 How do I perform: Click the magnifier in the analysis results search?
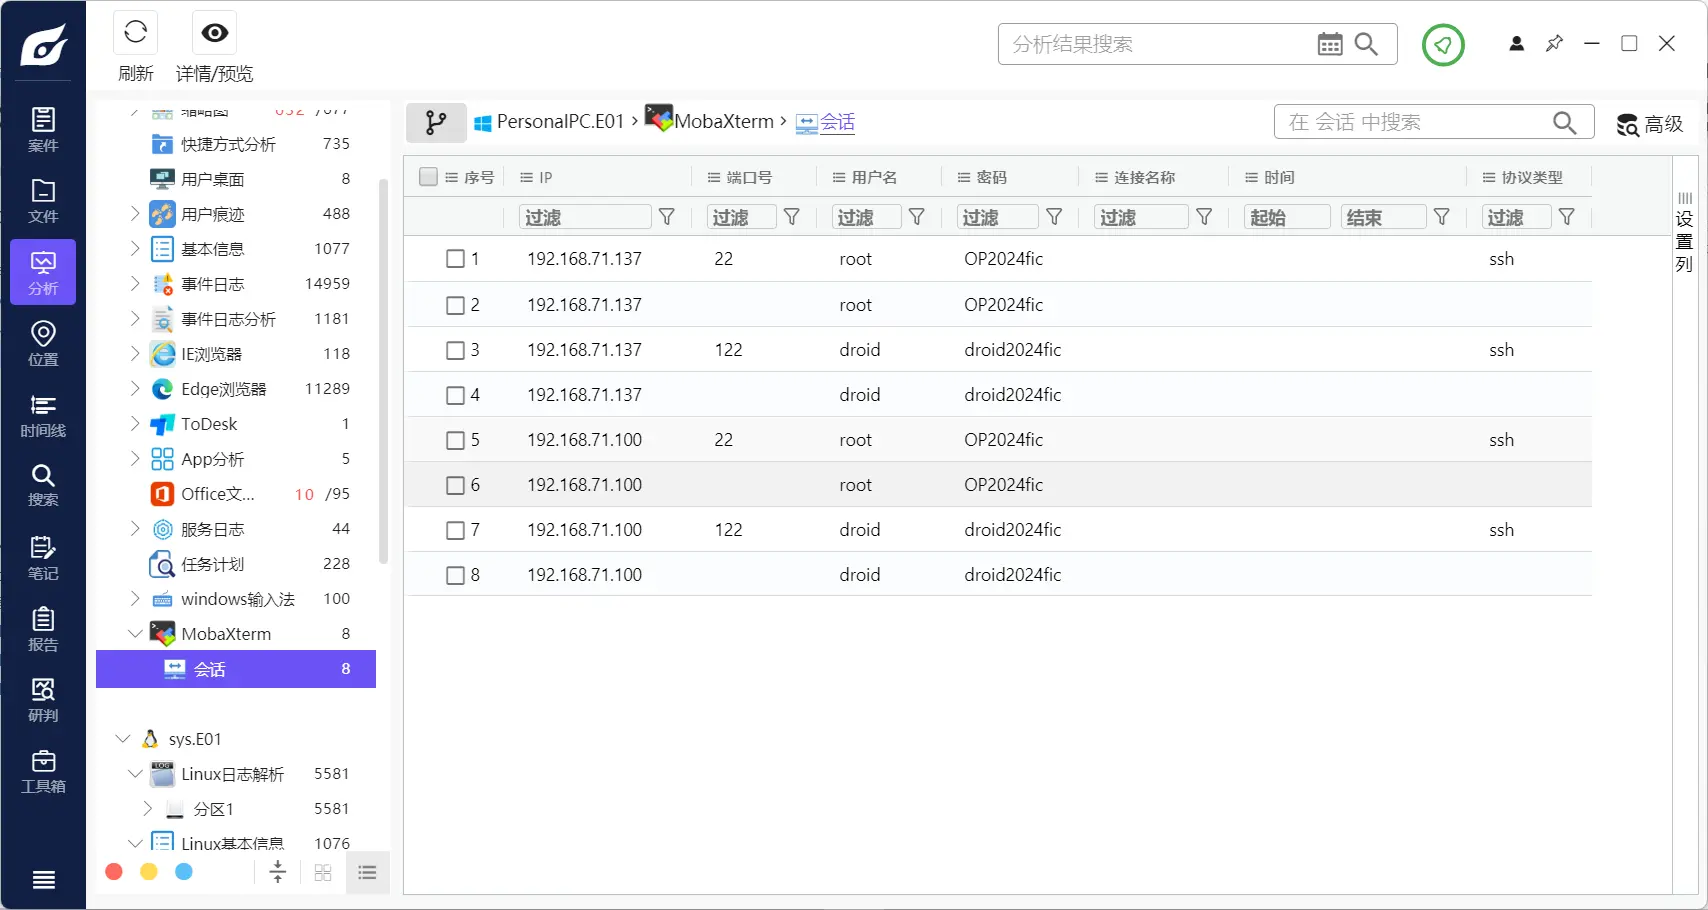[1366, 44]
